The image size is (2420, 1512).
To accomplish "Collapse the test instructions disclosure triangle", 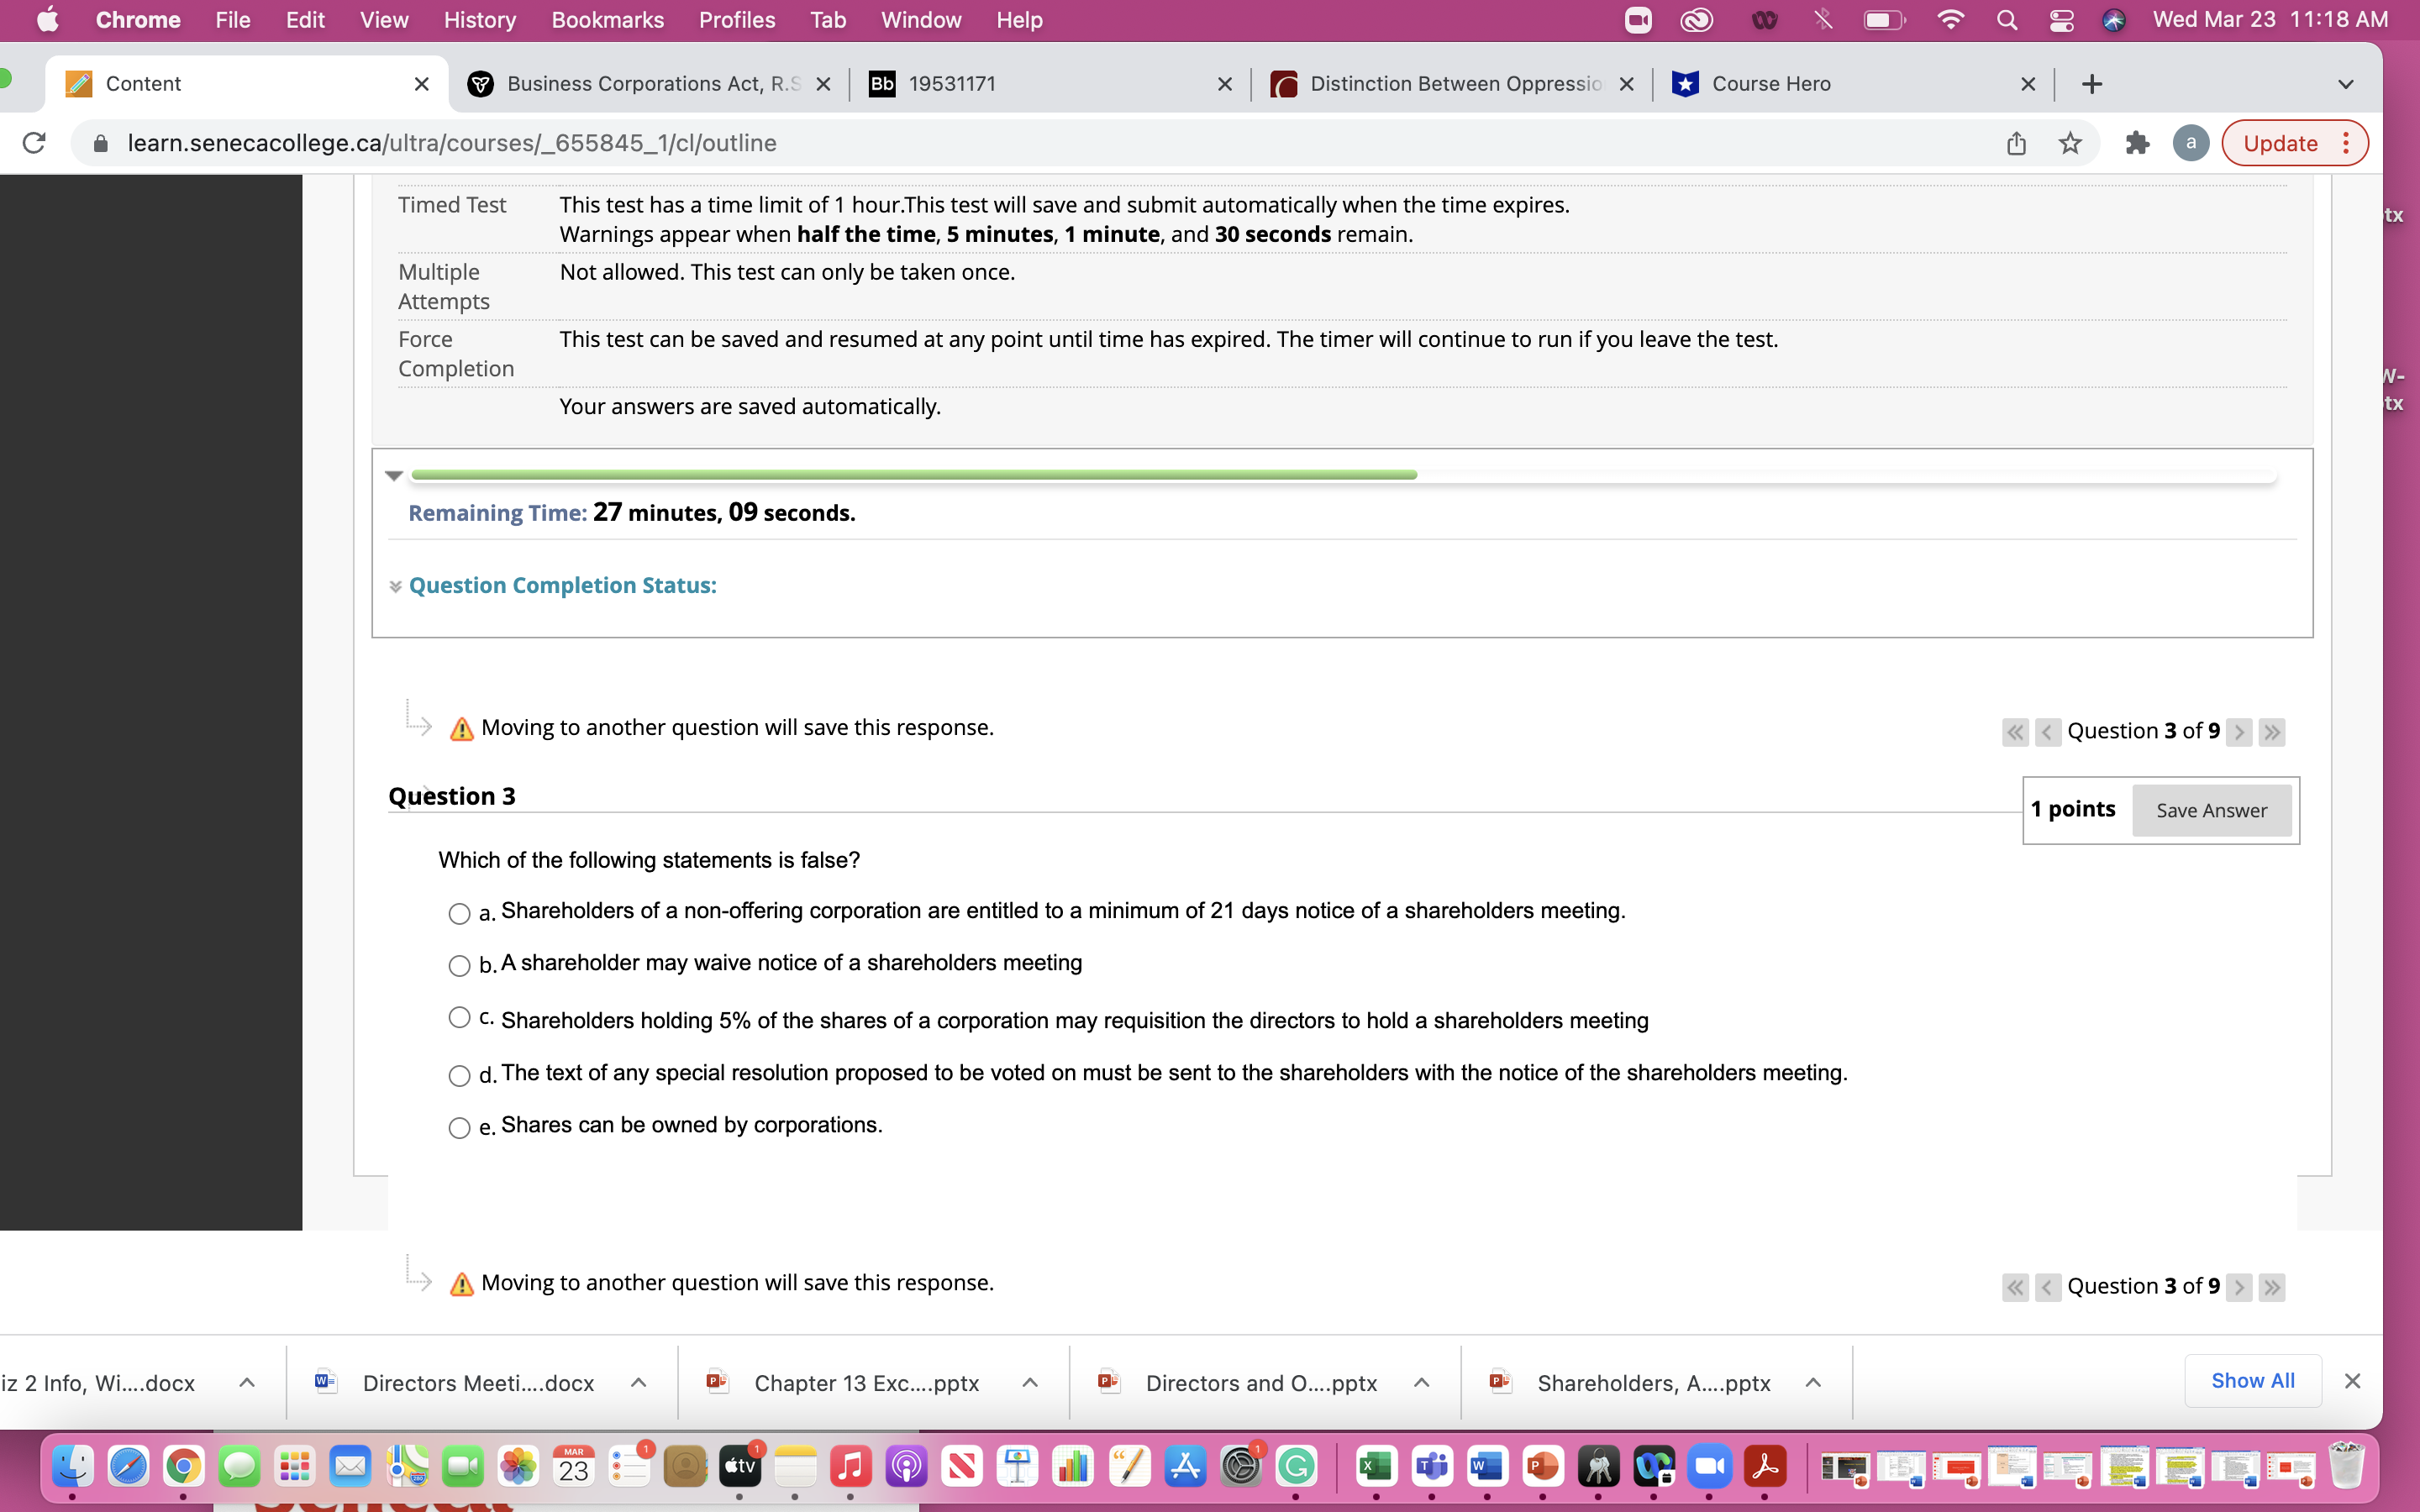I will coord(395,475).
